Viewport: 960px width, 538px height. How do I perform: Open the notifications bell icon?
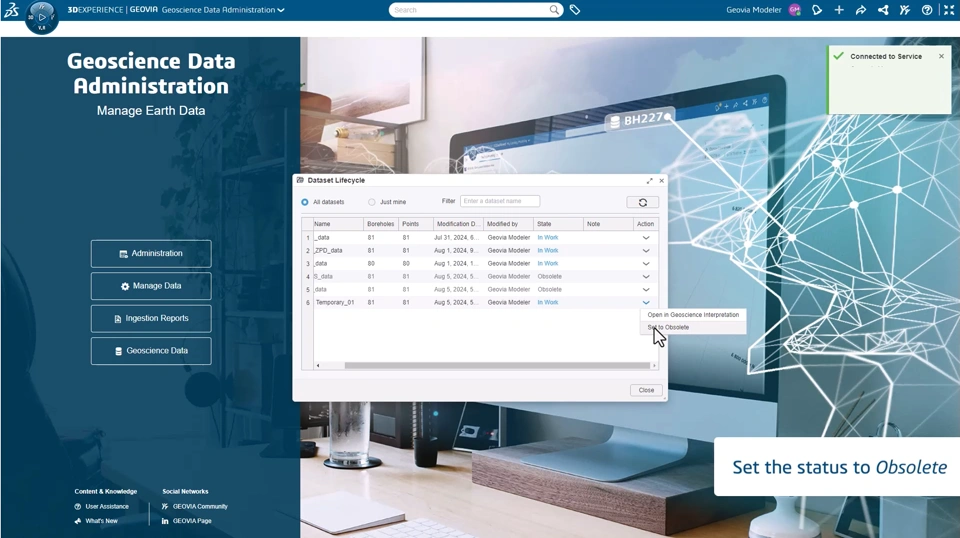click(x=817, y=10)
